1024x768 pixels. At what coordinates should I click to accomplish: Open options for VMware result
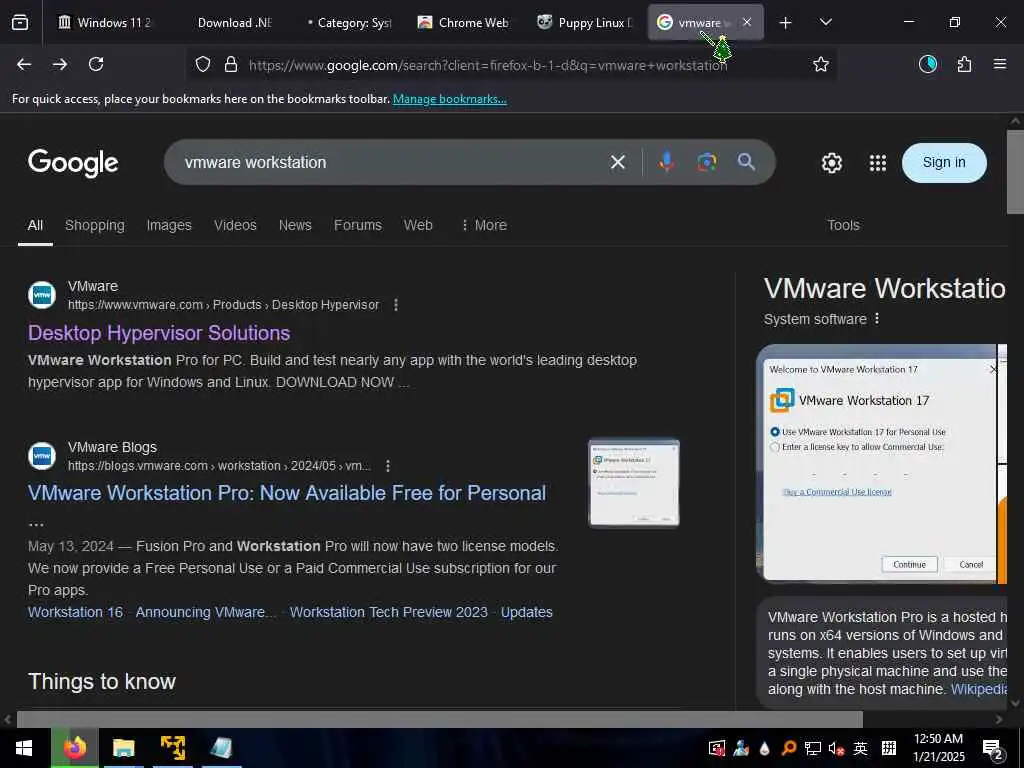click(x=396, y=305)
